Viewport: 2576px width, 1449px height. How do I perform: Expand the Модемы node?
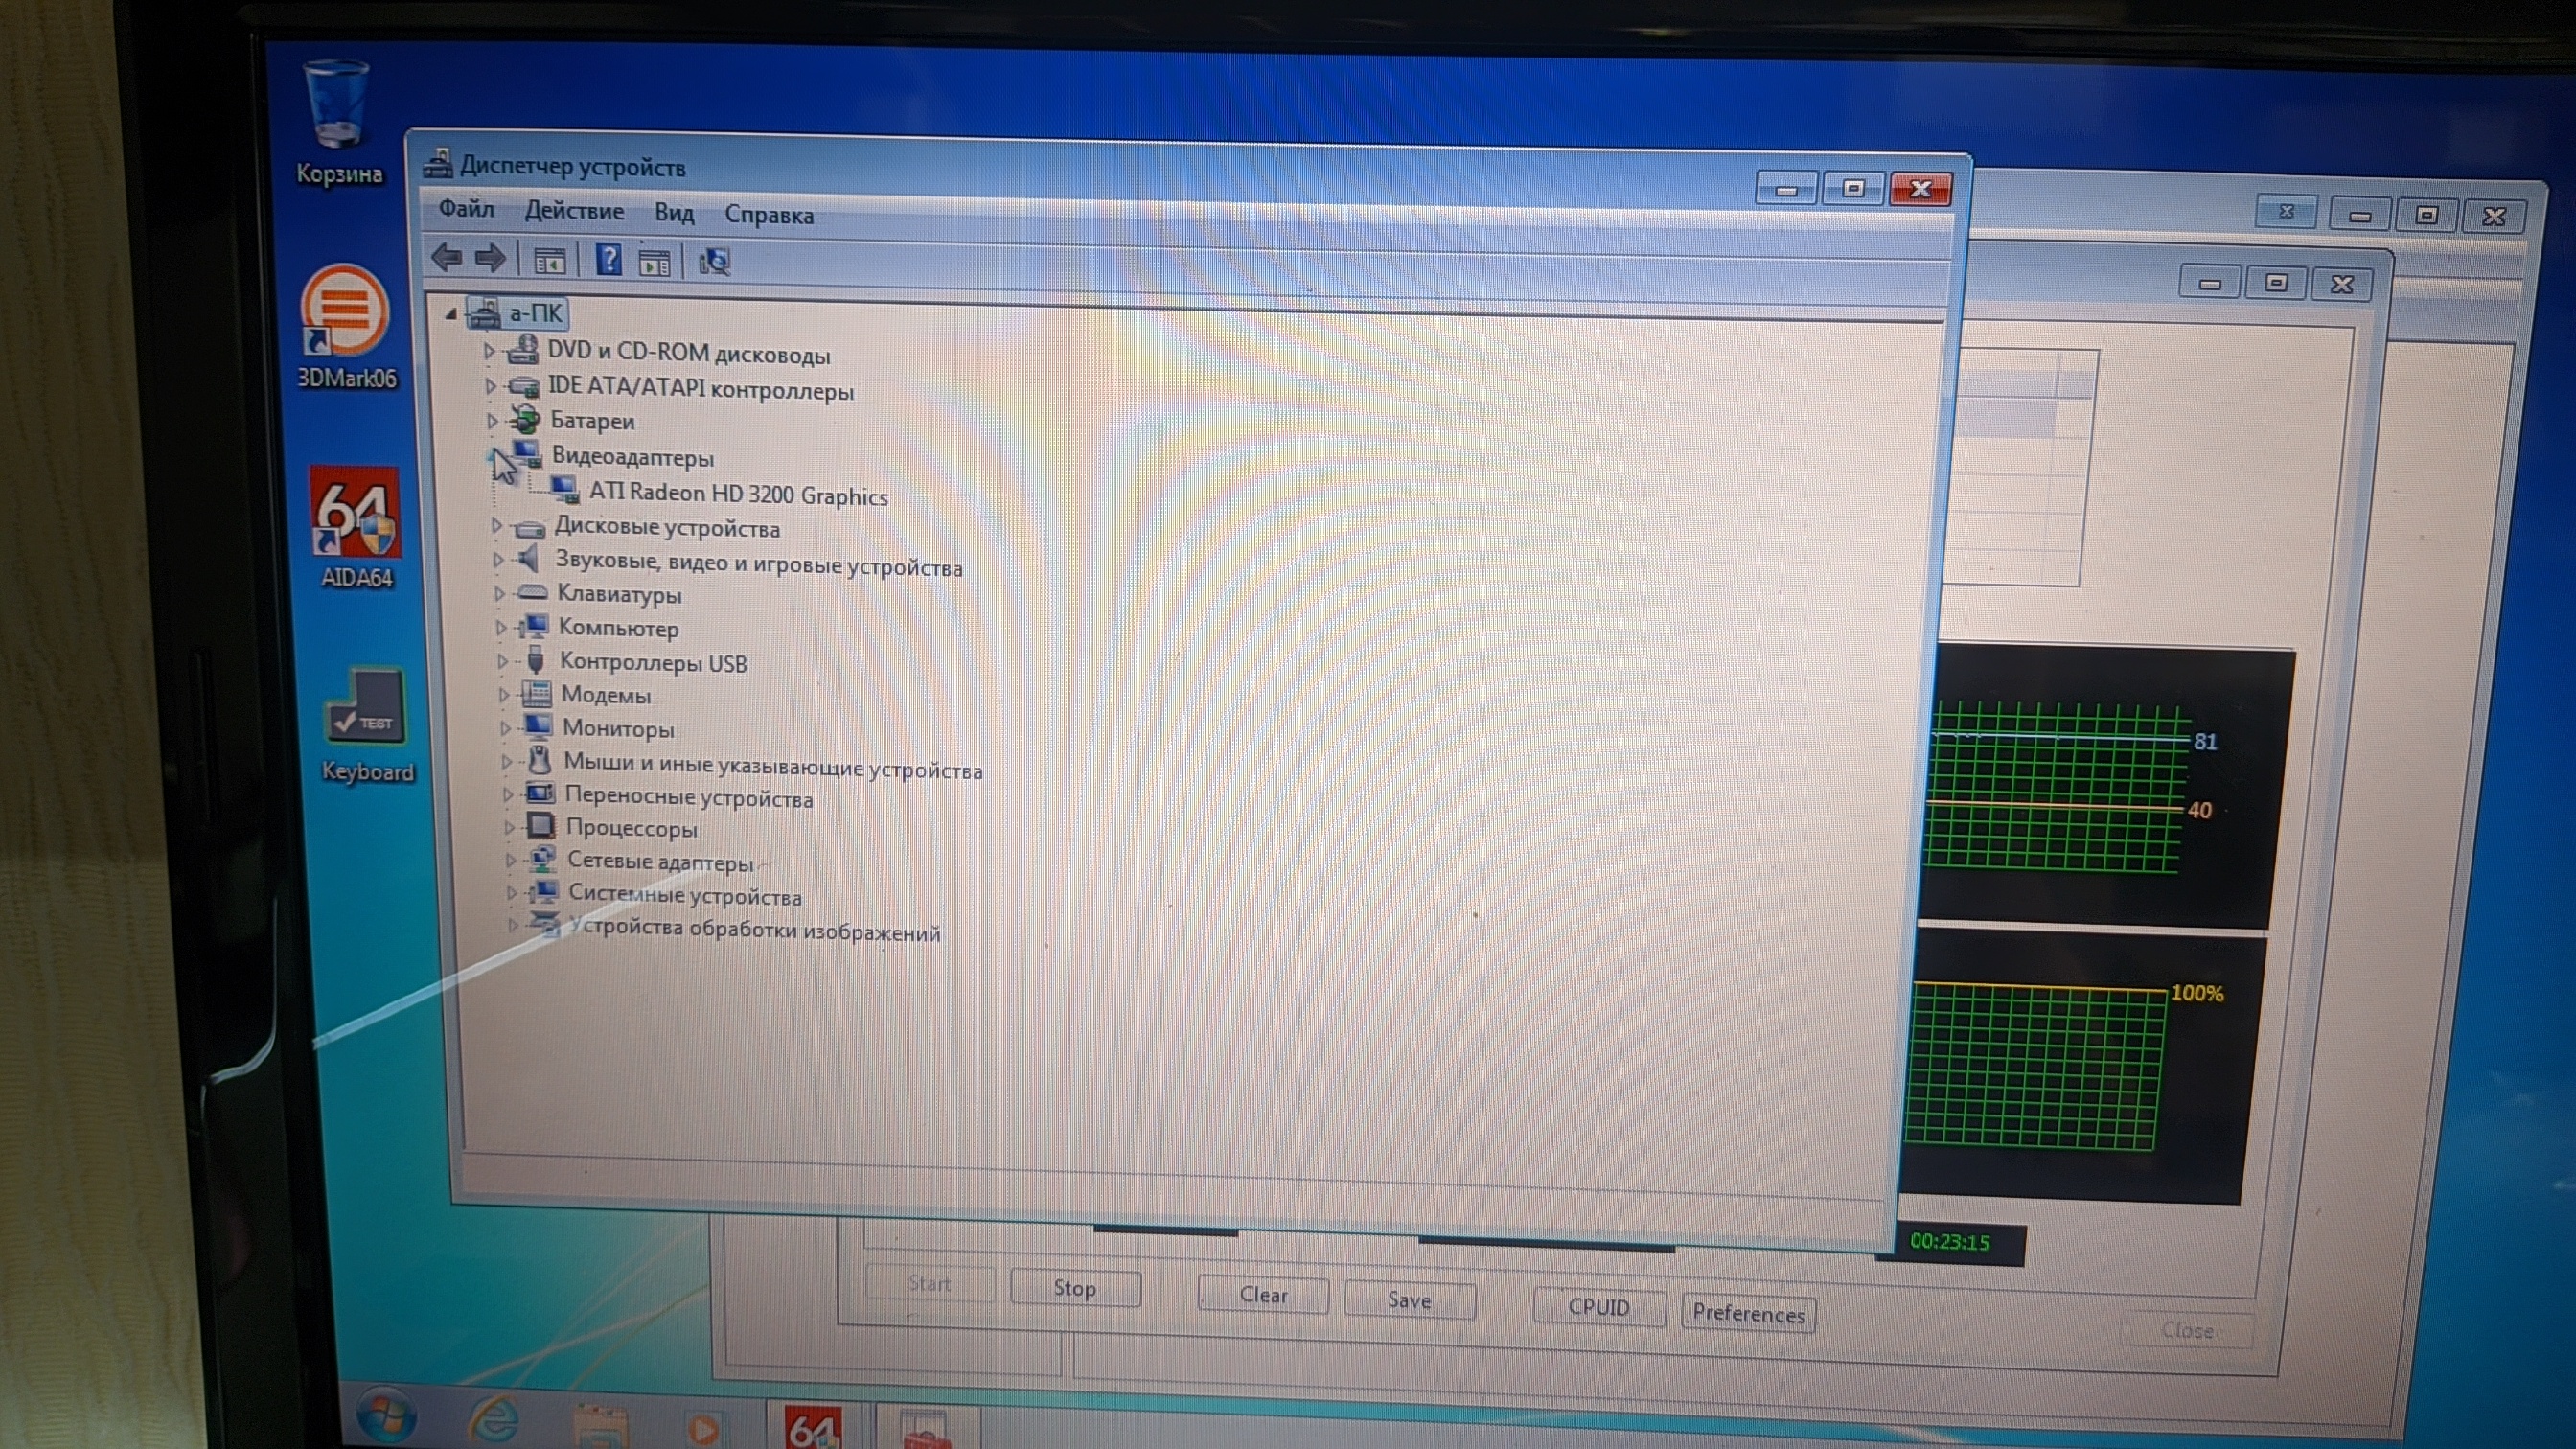[x=504, y=694]
